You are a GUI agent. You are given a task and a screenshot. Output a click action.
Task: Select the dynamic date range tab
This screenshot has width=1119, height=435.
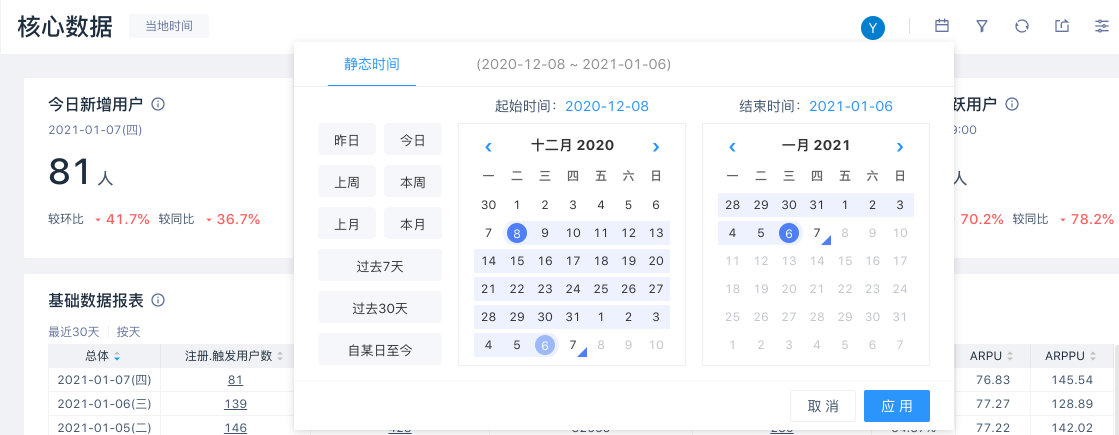tap(573, 64)
